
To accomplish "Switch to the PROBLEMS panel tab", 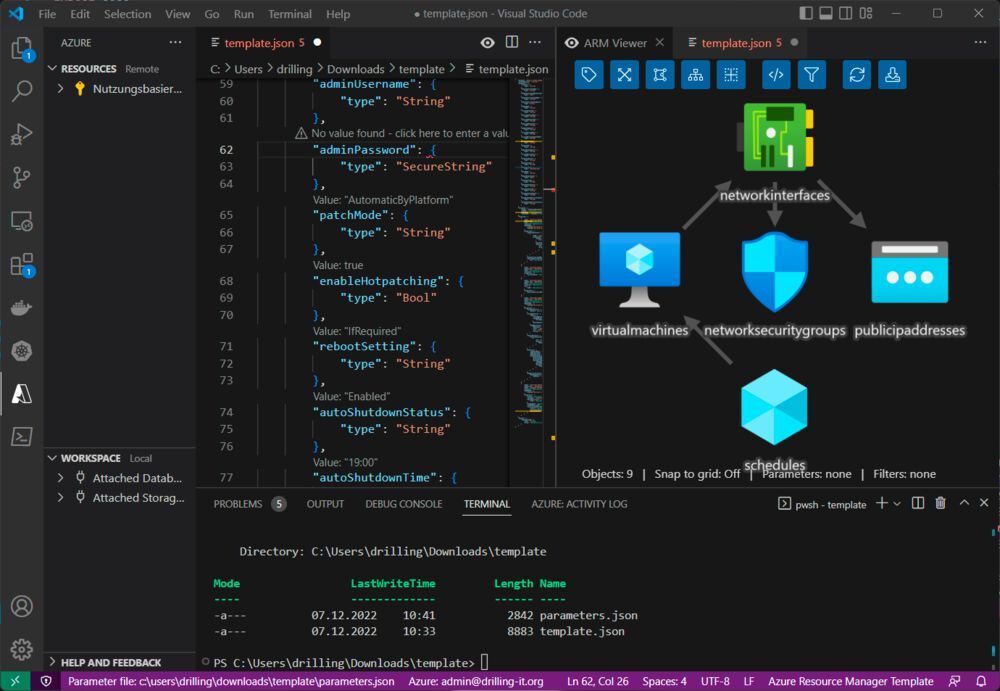I will tap(238, 504).
